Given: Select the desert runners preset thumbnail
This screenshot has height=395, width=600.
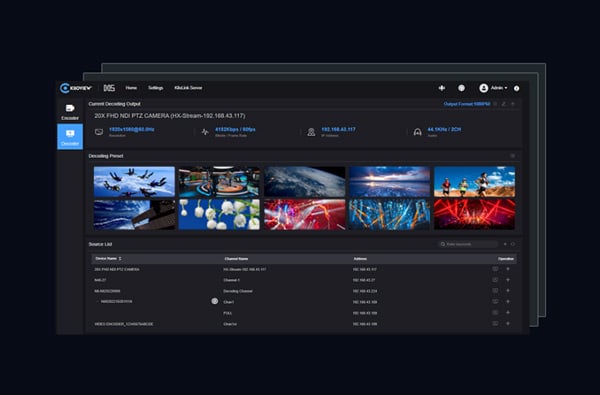Looking at the screenshot, I should pyautogui.click(x=474, y=181).
